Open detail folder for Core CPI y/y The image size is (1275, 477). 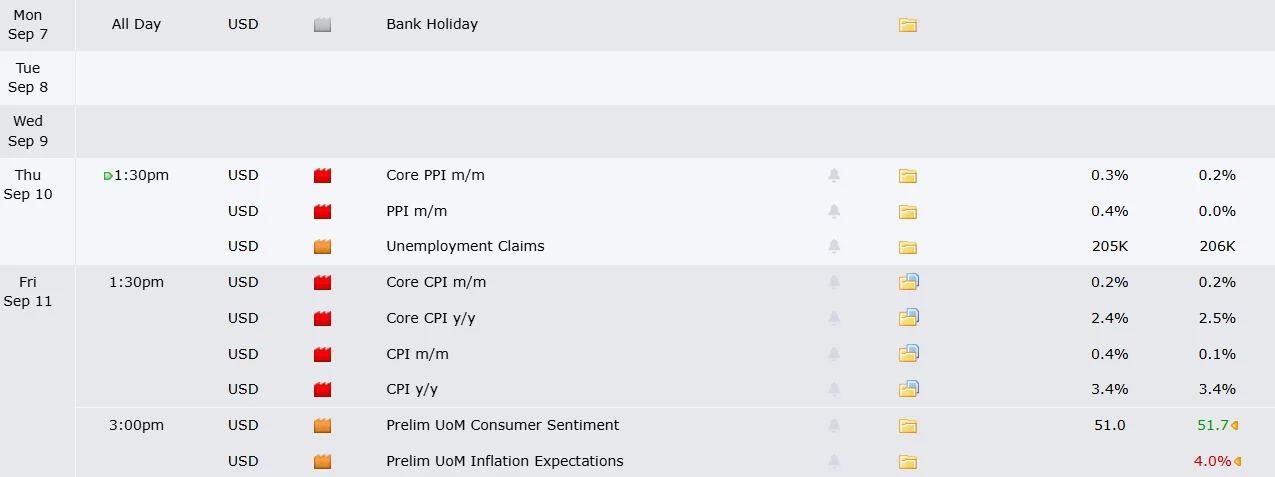909,318
